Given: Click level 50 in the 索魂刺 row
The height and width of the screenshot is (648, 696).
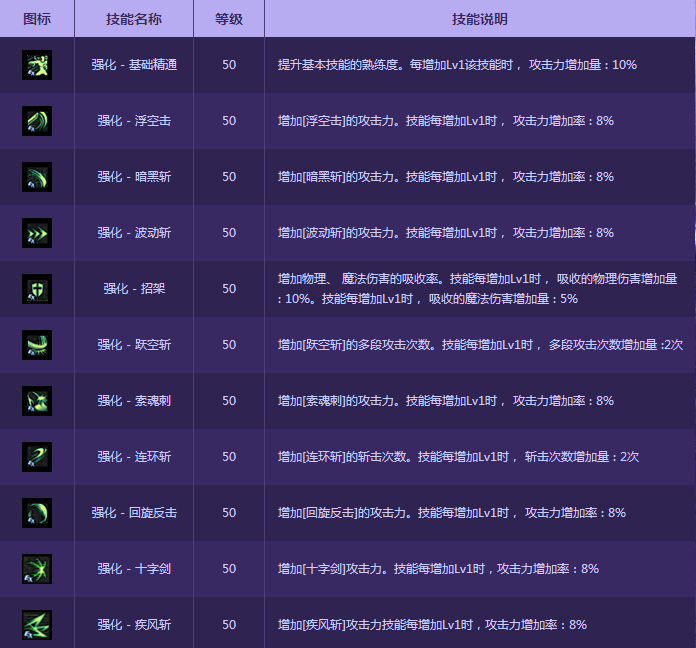Looking at the screenshot, I should pos(229,401).
